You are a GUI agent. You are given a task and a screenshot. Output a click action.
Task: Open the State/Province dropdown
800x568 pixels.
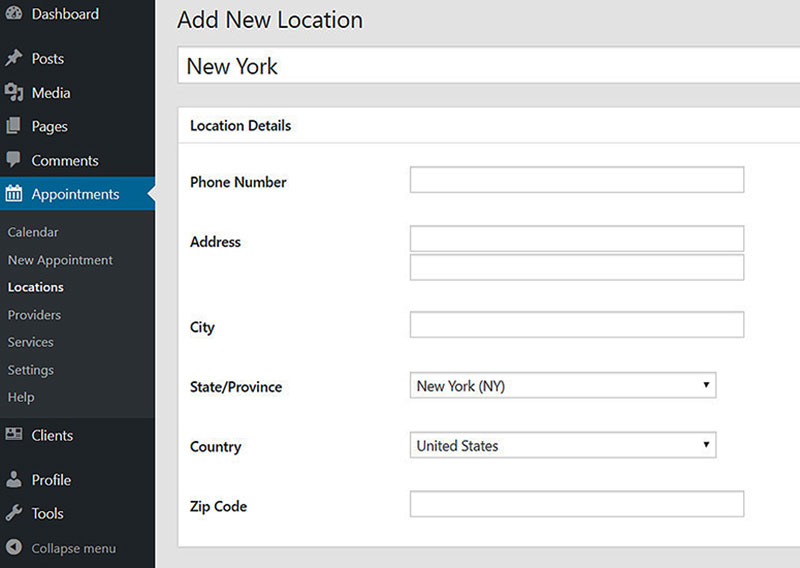(x=563, y=385)
